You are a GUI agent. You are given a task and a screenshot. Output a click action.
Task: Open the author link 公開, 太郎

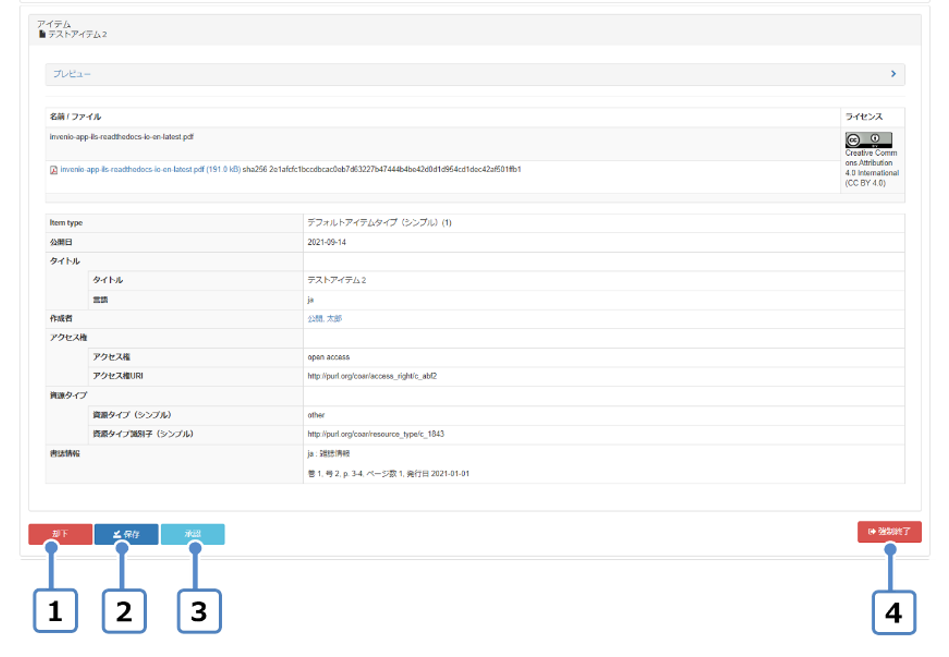[x=331, y=319]
